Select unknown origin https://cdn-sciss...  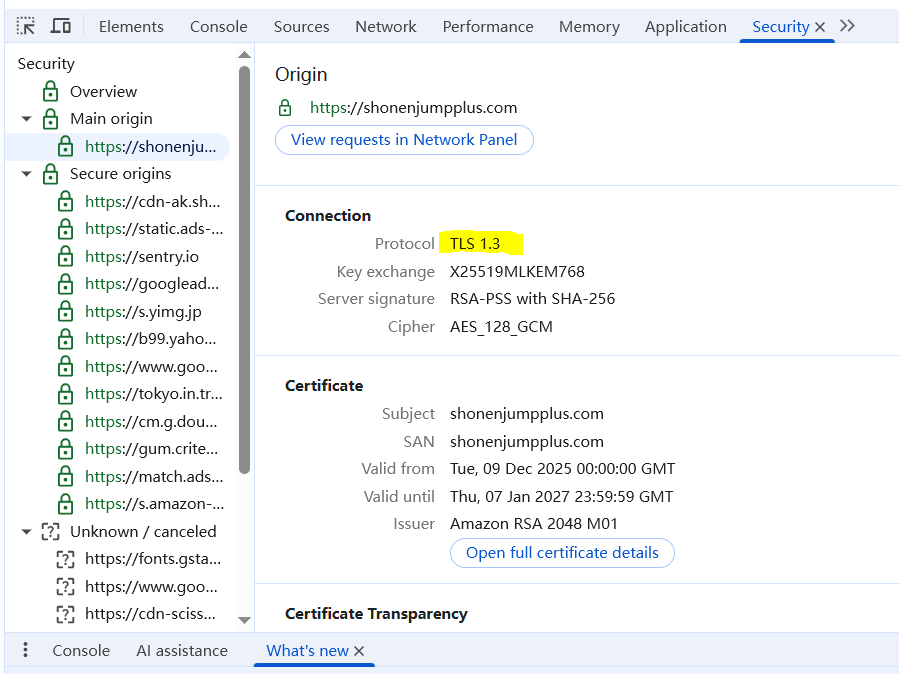coord(150,614)
